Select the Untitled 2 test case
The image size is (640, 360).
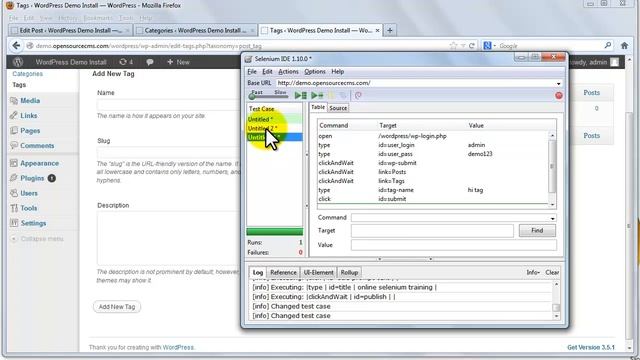pos(275,128)
